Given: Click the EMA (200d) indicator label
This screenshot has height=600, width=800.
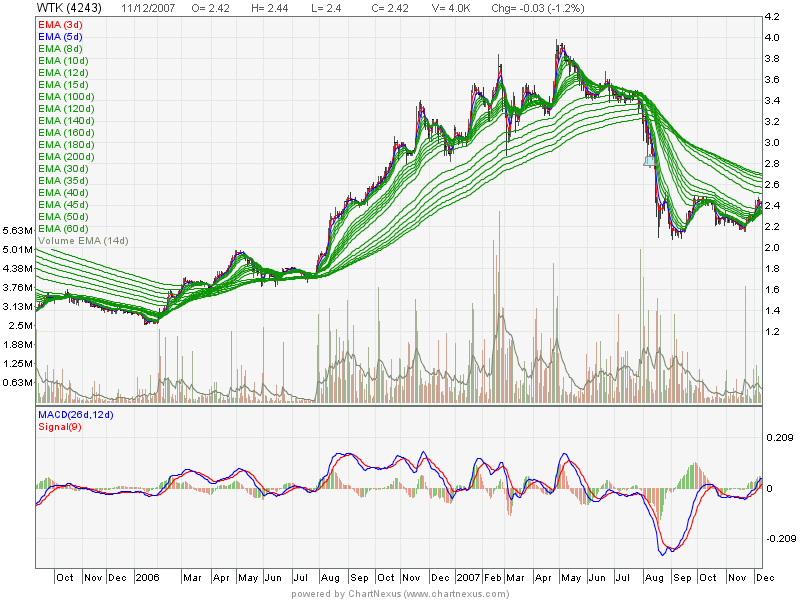Looking at the screenshot, I should click(x=65, y=157).
